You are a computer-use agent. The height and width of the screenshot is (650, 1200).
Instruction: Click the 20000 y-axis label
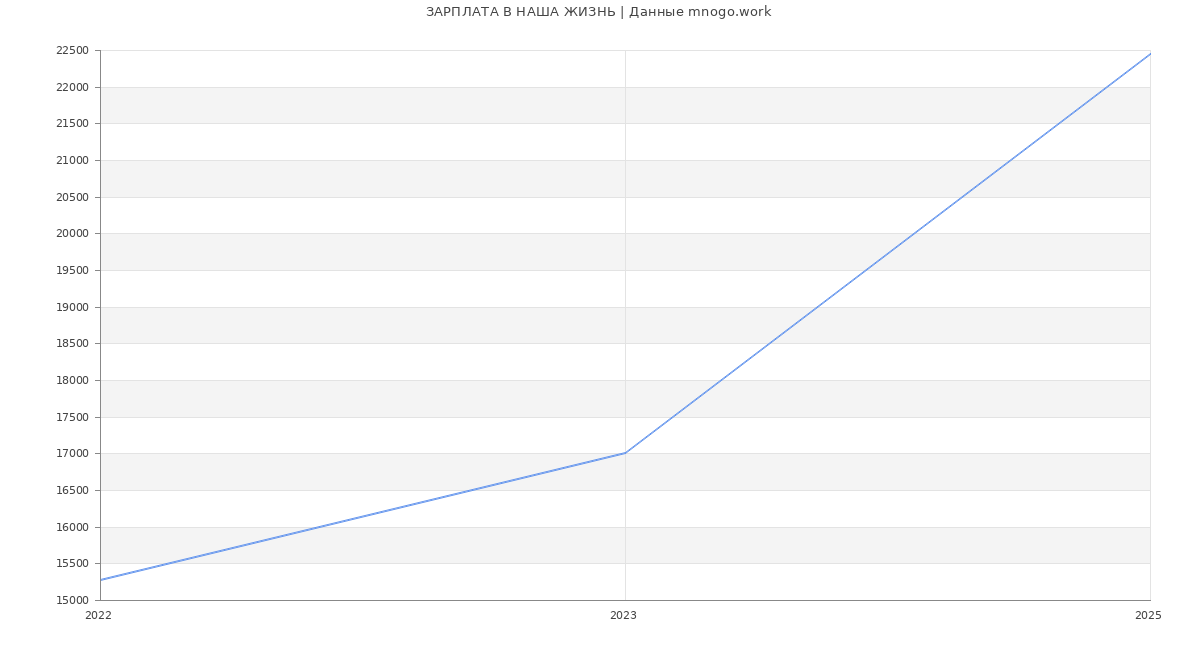pyautogui.click(x=72, y=234)
